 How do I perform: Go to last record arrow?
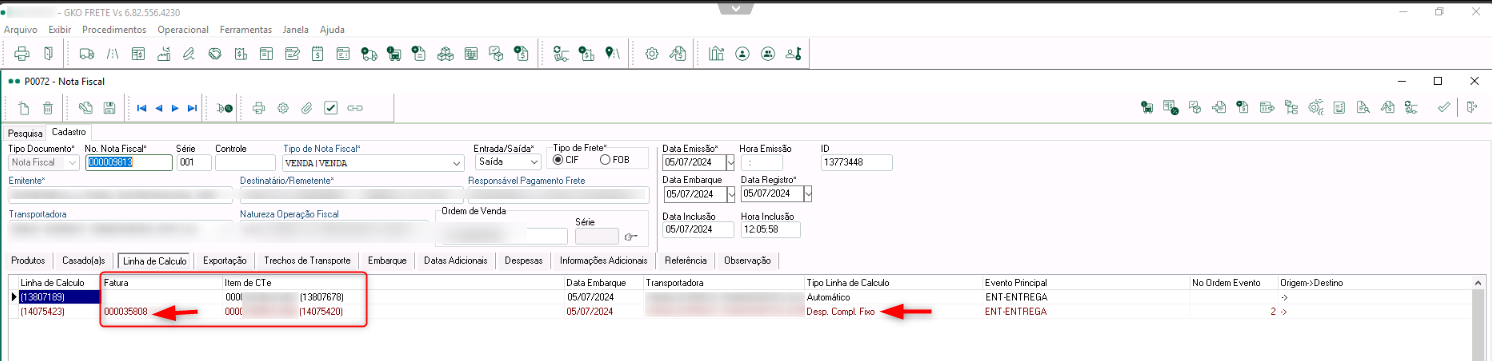click(192, 107)
